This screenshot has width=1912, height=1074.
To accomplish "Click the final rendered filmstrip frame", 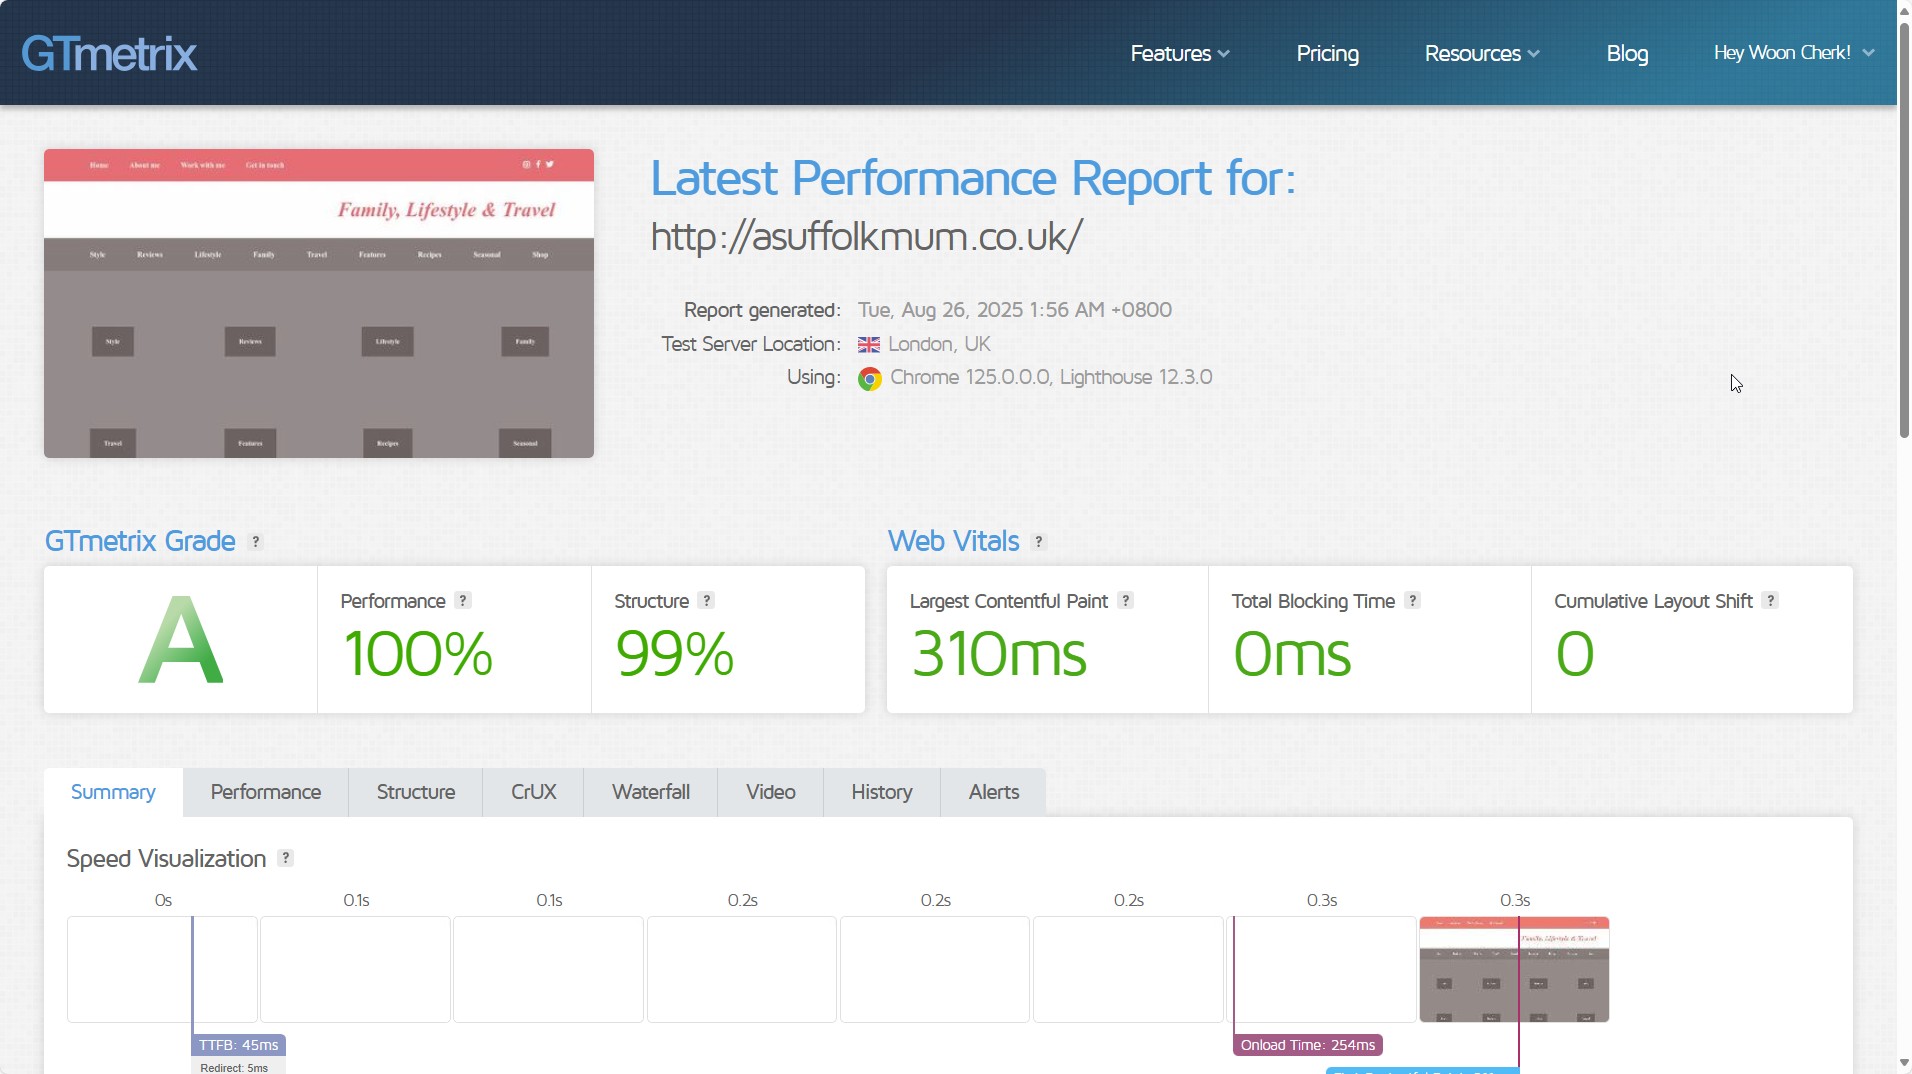I will pos(1514,969).
